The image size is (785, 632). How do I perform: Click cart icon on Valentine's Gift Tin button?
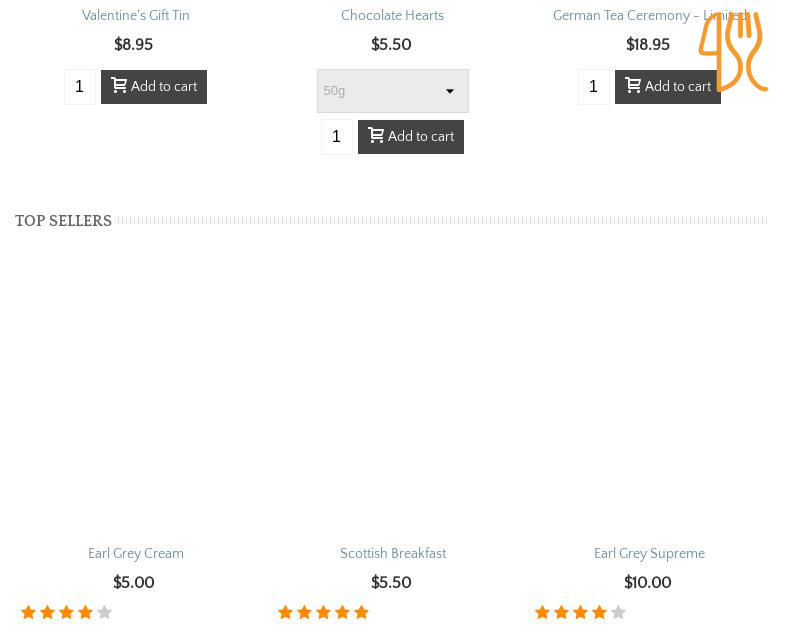pyautogui.click(x=119, y=87)
